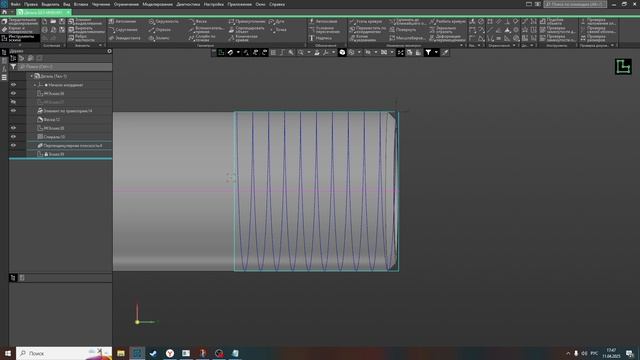Screen dimensions: 640x360
Task: Open the Моделирование menu
Action: coord(157,4)
